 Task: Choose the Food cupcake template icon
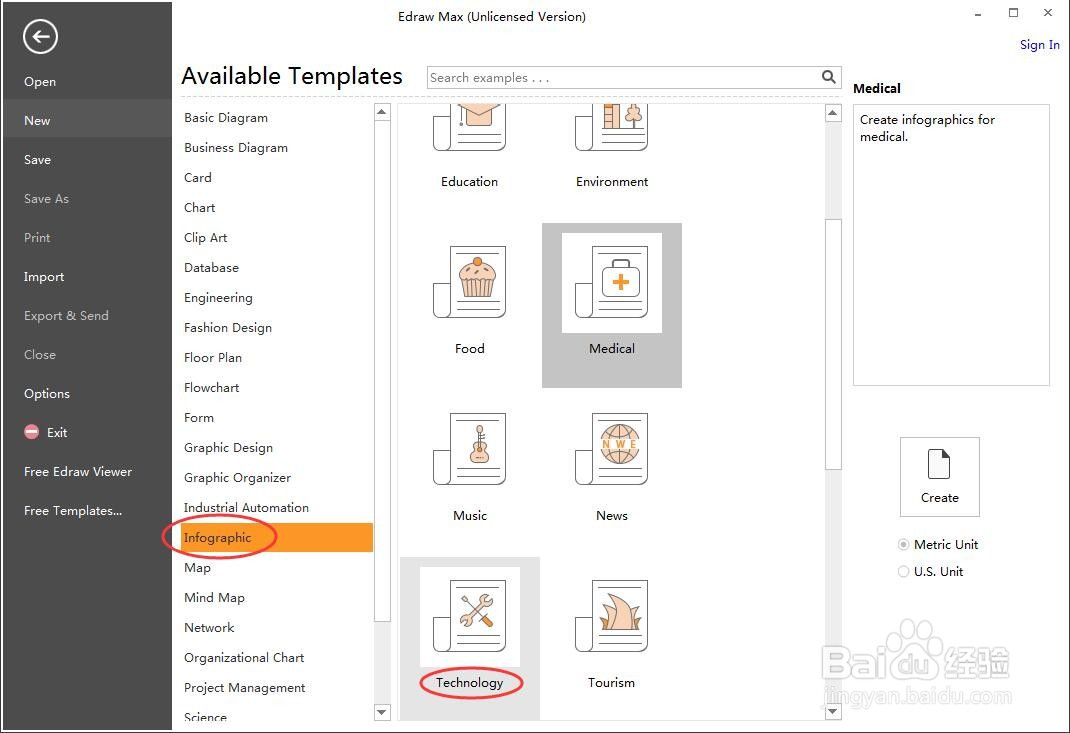pyautogui.click(x=469, y=282)
